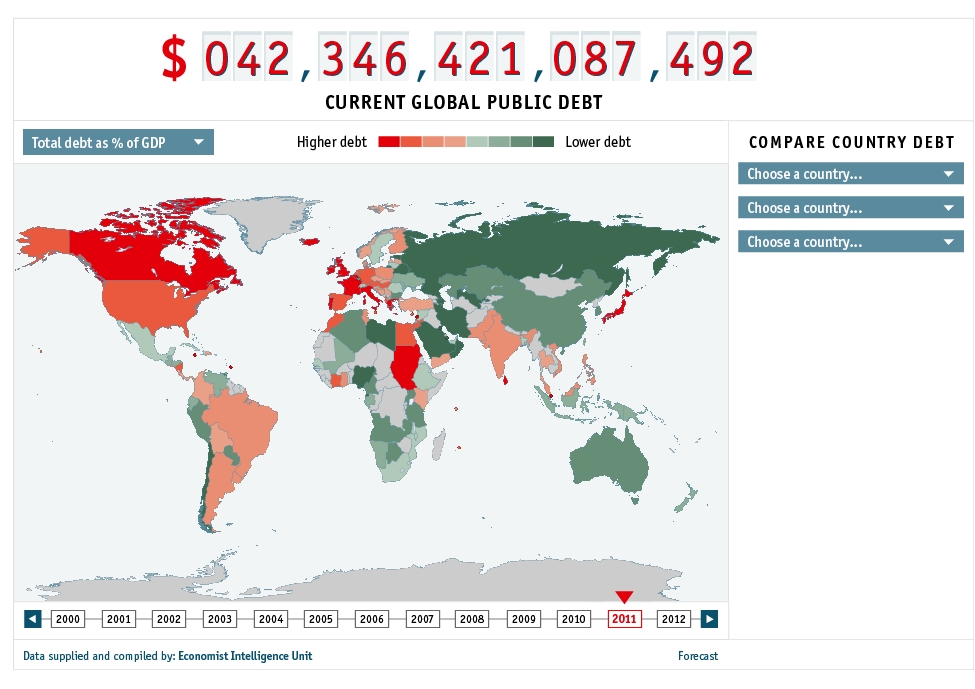
Task: Click the Forecast label link
Action: [697, 656]
